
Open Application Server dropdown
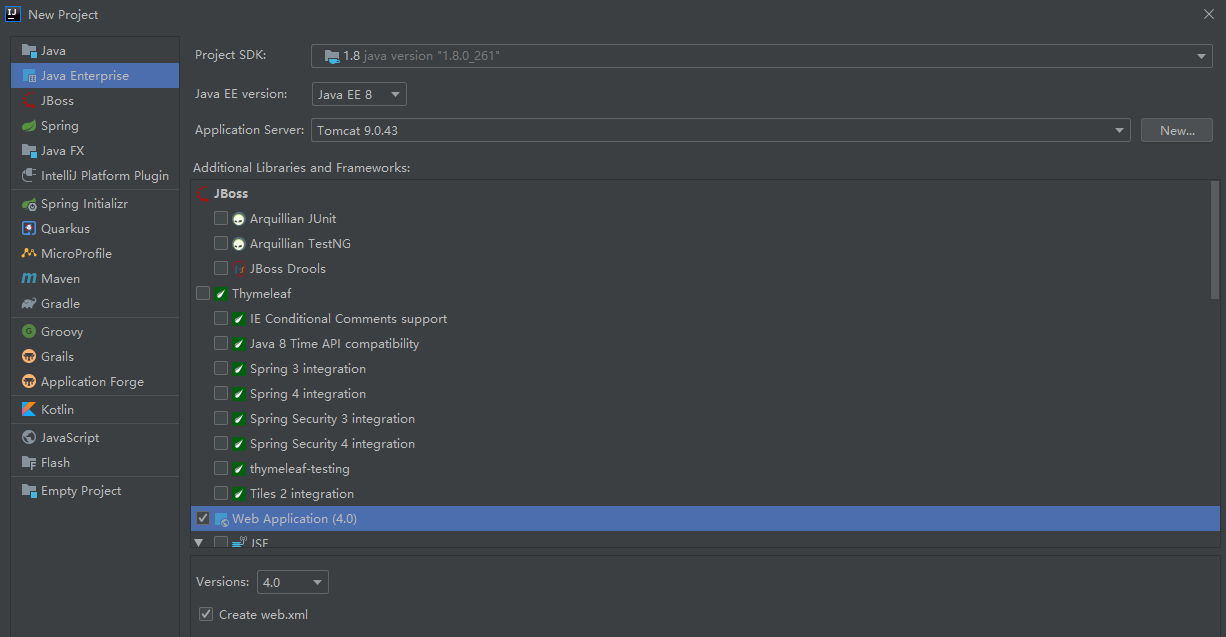tap(721, 130)
